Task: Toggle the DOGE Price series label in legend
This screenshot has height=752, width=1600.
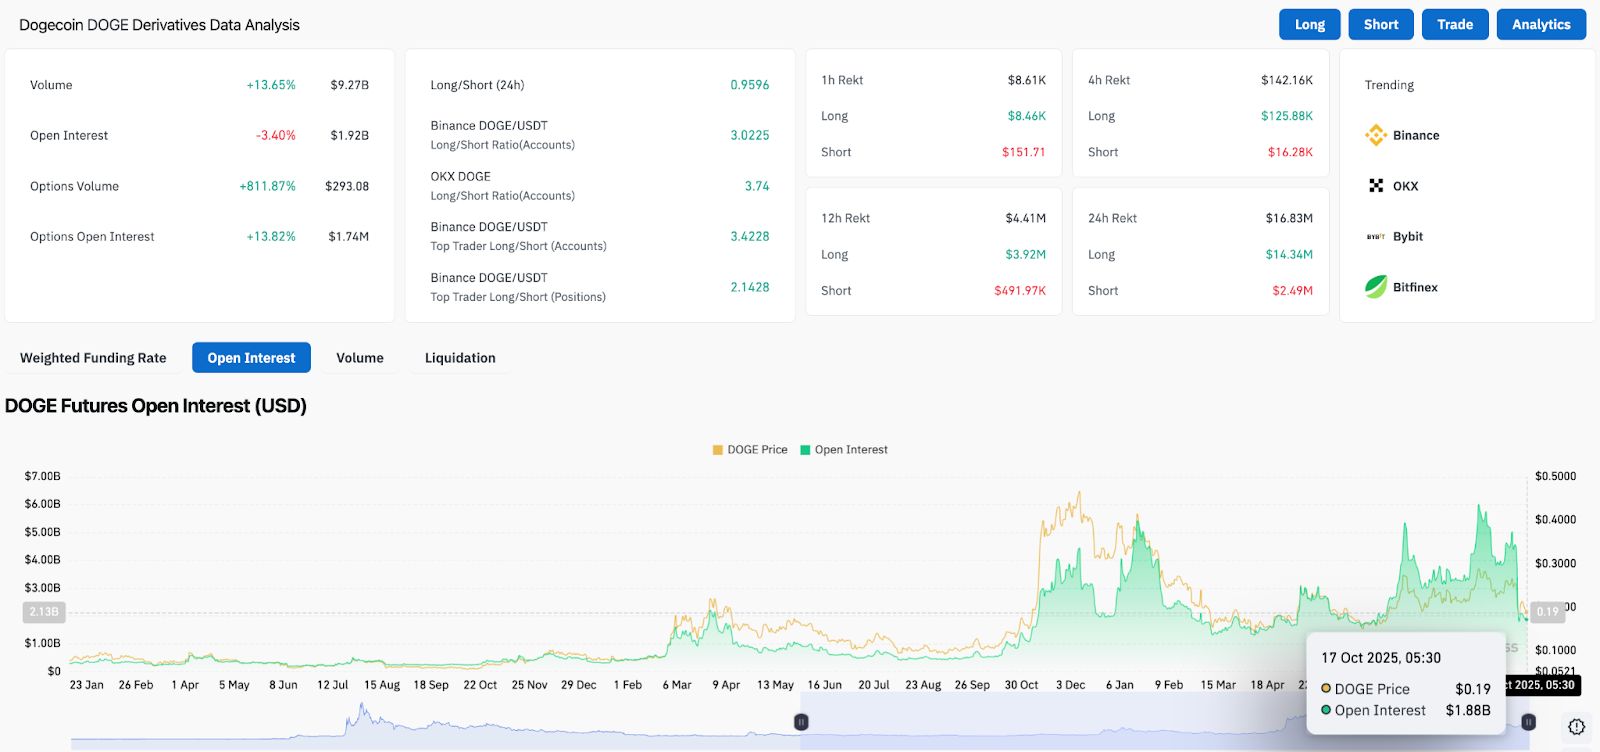Action: [x=757, y=450]
